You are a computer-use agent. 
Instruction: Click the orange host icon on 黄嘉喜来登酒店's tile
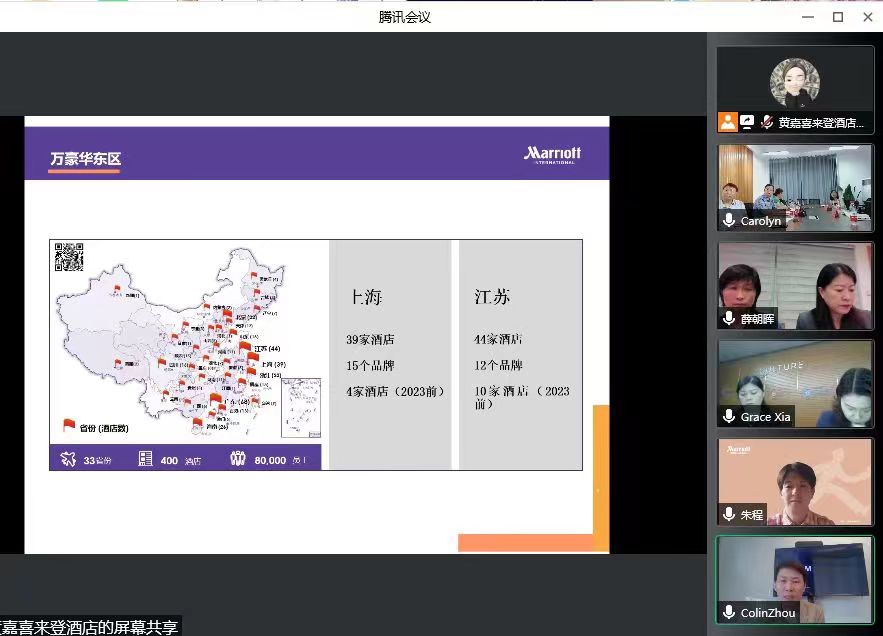728,122
